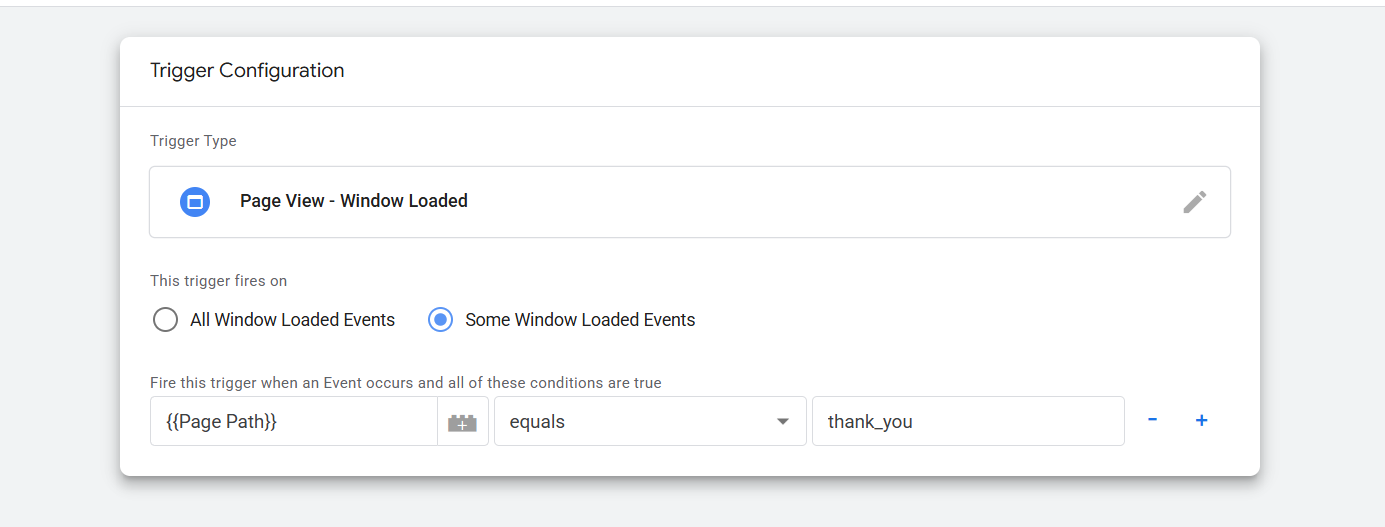Viewport: 1385px width, 527px height.
Task: Select the All Window Loaded Events radio button
Action: coord(165,320)
